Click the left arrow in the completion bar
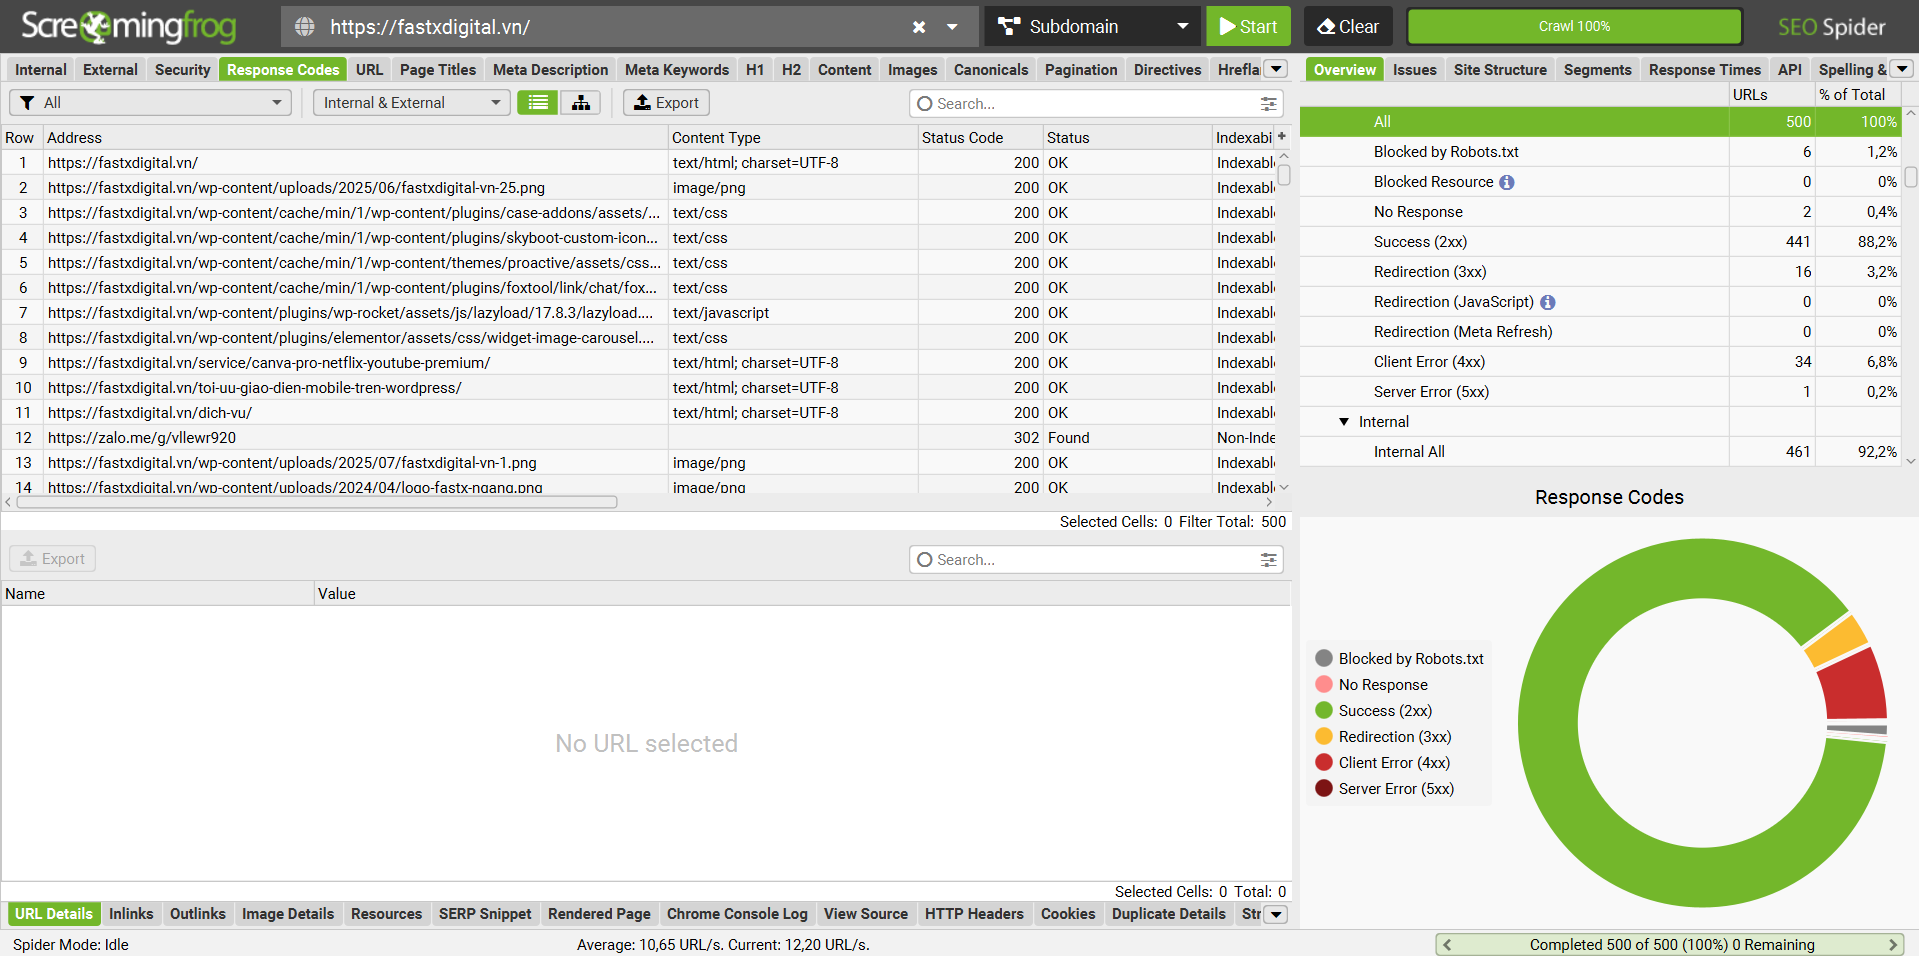Screen dimensions: 1919x956 (1447, 945)
